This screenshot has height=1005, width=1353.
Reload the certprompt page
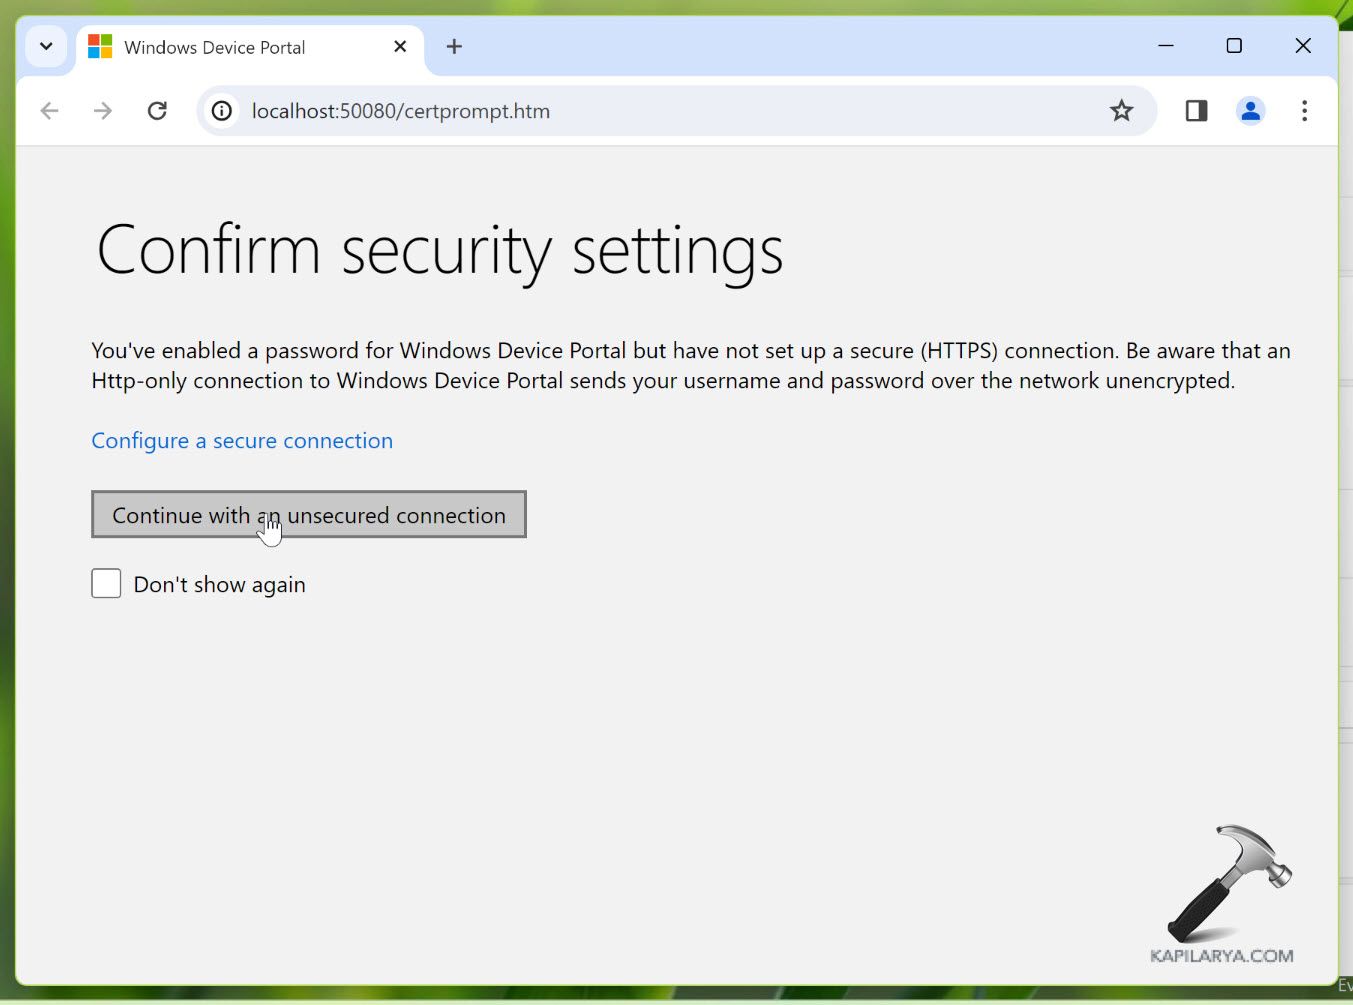157,111
